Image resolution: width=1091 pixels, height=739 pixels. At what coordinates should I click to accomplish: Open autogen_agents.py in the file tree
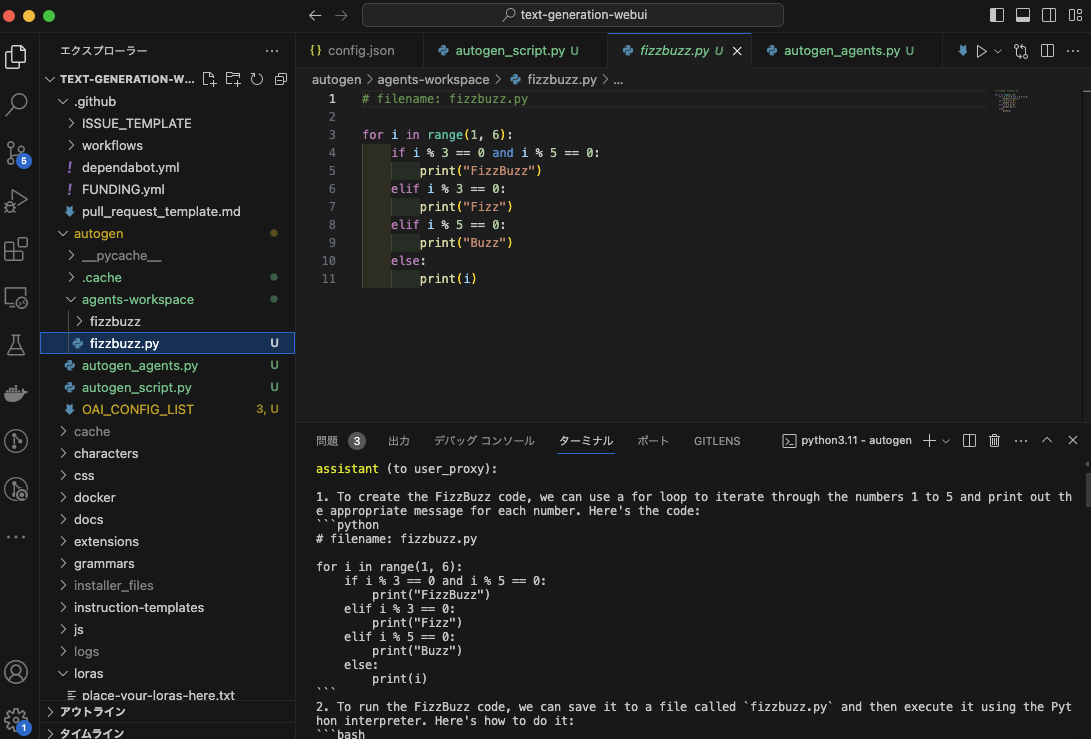click(x=168, y=365)
